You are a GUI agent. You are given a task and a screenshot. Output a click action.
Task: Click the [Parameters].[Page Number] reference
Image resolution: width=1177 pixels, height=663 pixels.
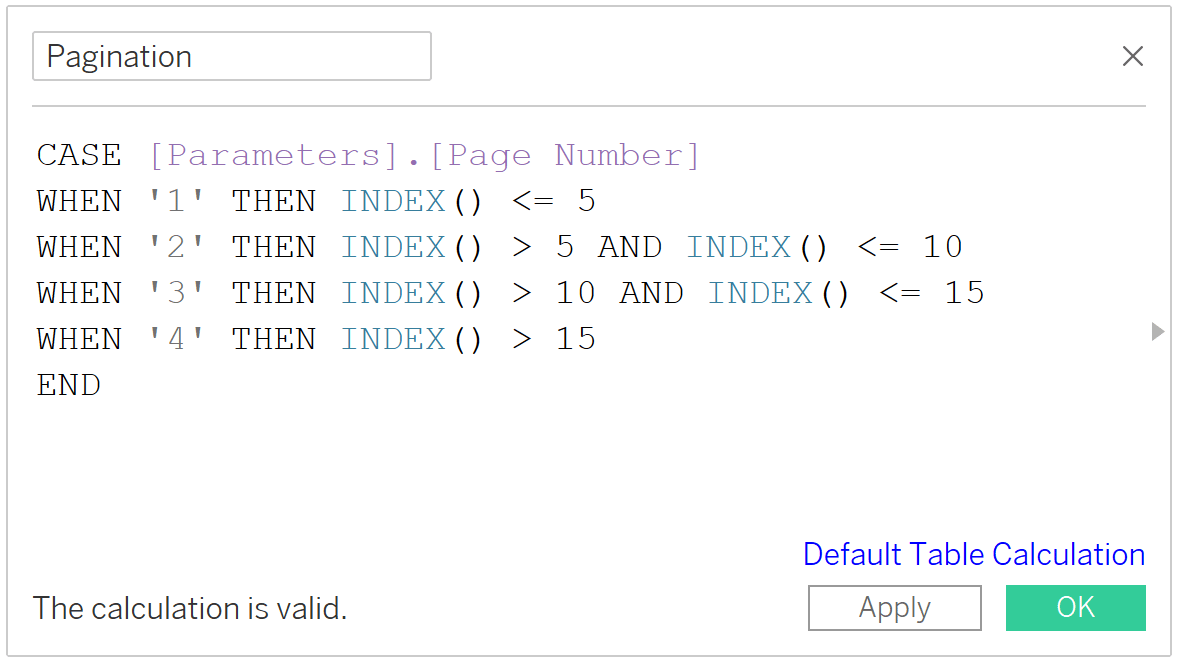point(424,155)
